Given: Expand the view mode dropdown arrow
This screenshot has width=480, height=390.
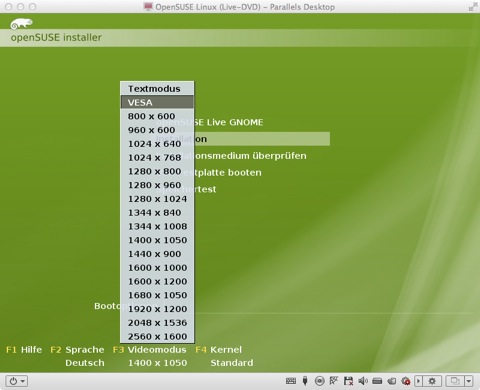Looking at the screenshot, I should coord(469,381).
